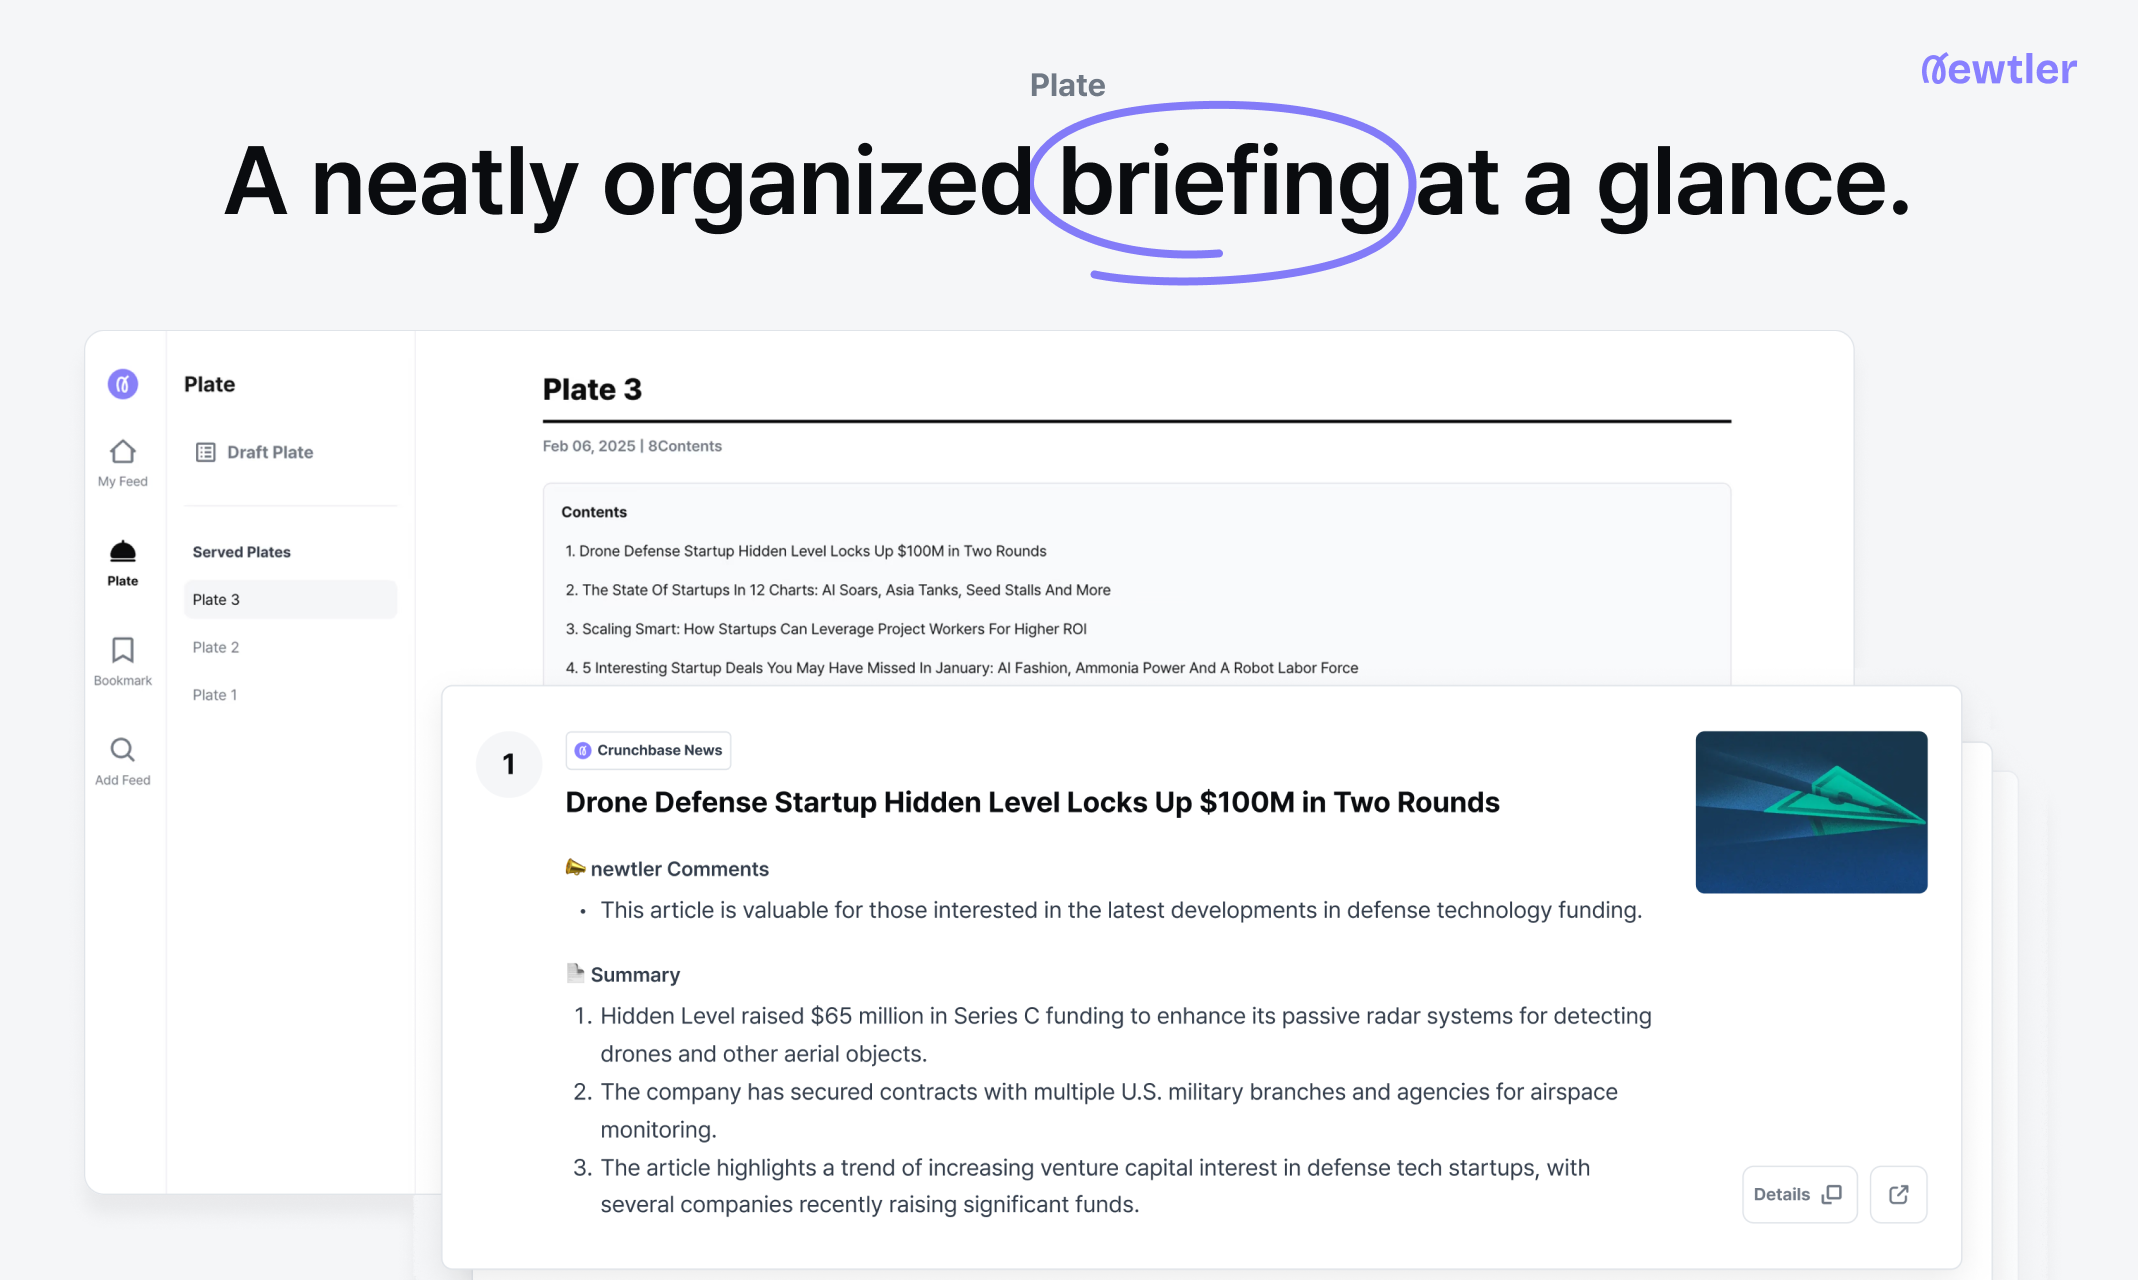Open the Details button

[x=1798, y=1194]
